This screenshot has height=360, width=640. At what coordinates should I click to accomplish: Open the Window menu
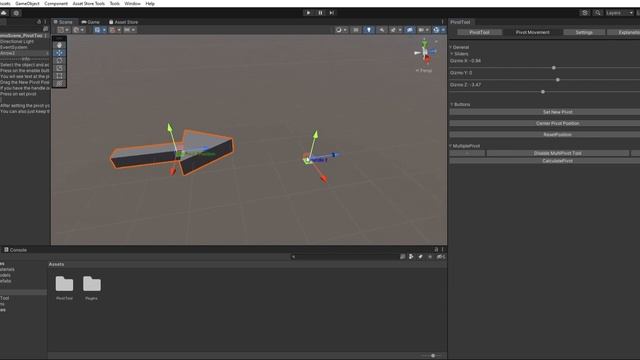[132, 3]
